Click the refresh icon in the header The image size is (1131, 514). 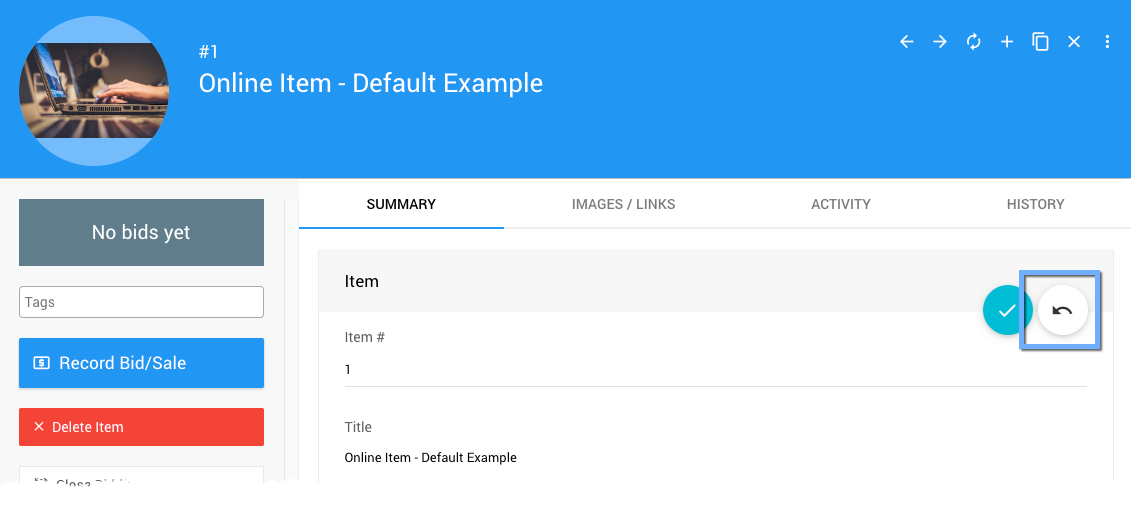pyautogui.click(x=973, y=42)
